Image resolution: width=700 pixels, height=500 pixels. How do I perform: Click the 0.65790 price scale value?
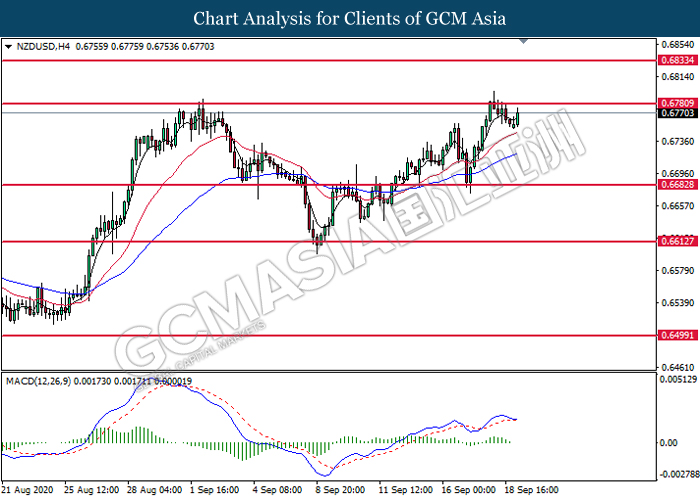click(x=678, y=271)
